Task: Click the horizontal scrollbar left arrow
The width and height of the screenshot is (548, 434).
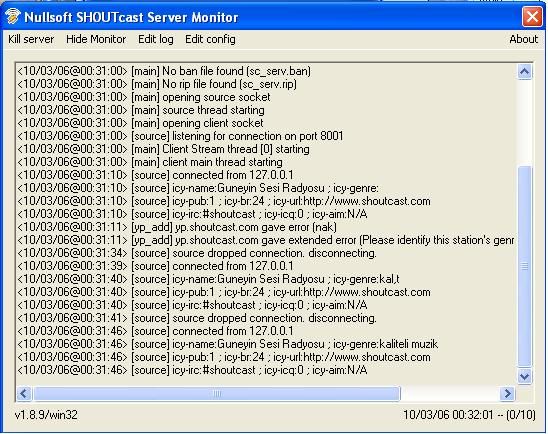Action: pyautogui.click(x=24, y=394)
